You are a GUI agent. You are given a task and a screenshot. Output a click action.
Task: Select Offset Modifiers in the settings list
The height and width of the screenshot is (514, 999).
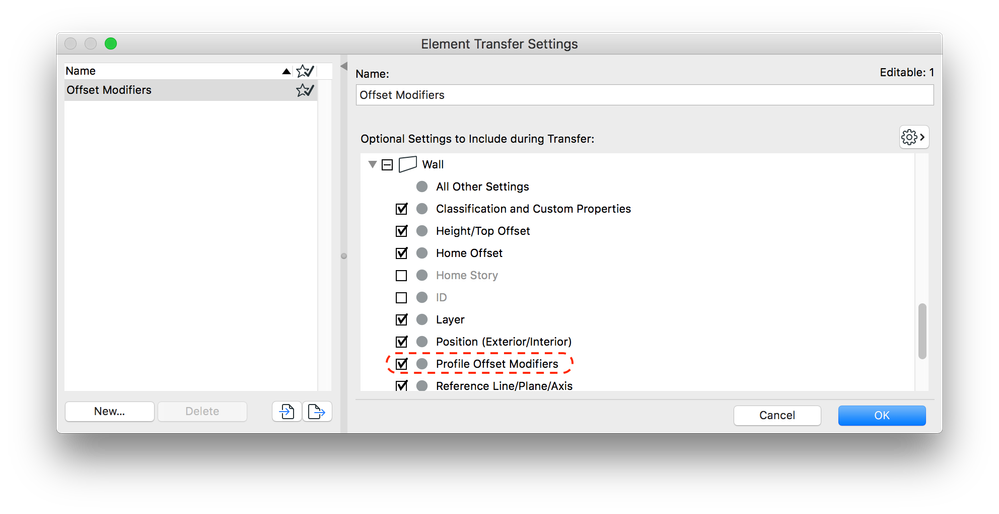click(110, 90)
